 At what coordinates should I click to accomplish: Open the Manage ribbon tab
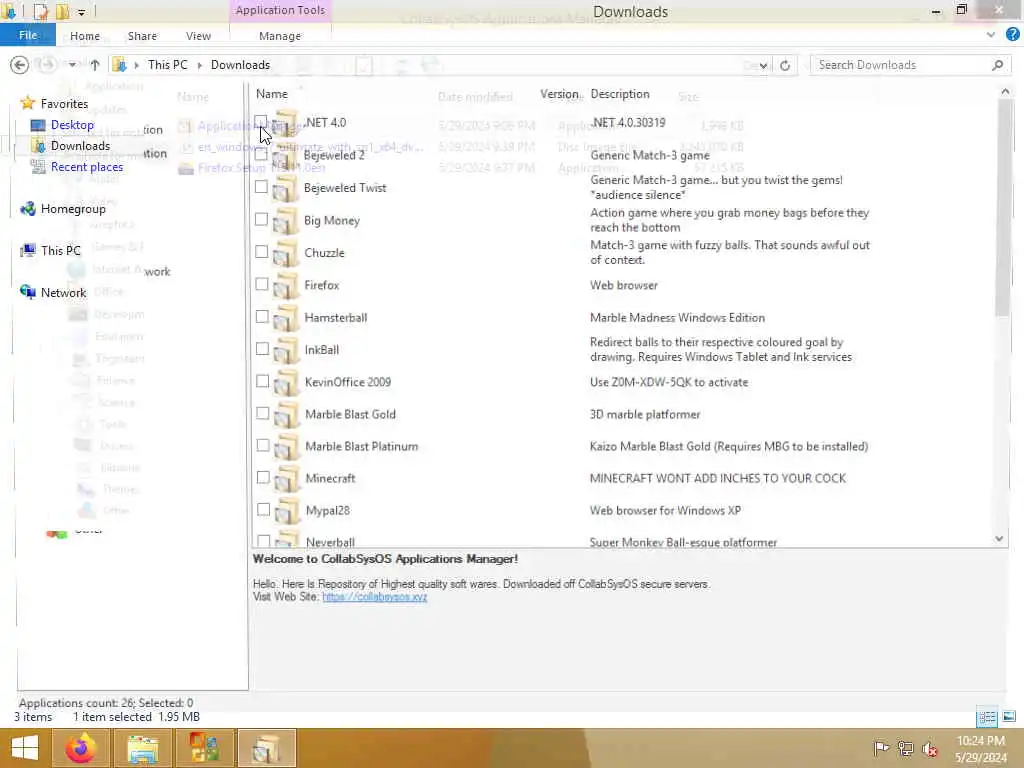click(x=280, y=36)
